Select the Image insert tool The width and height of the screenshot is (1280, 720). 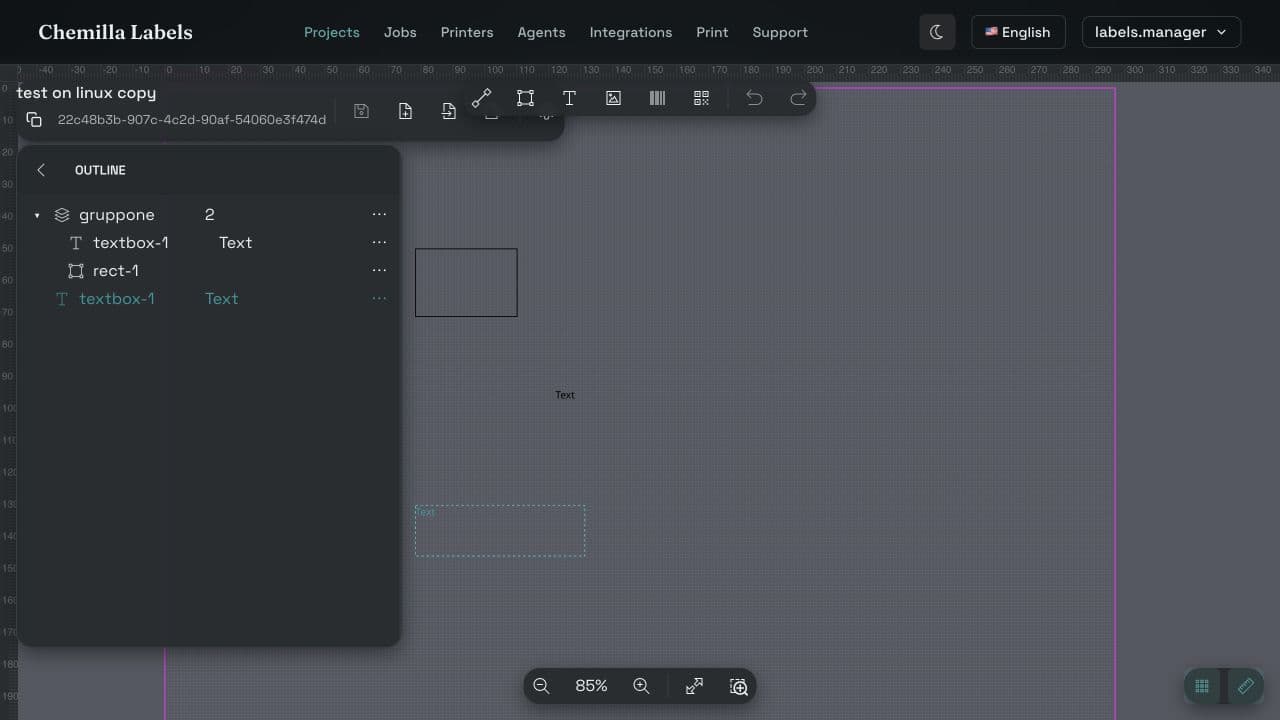(x=613, y=97)
